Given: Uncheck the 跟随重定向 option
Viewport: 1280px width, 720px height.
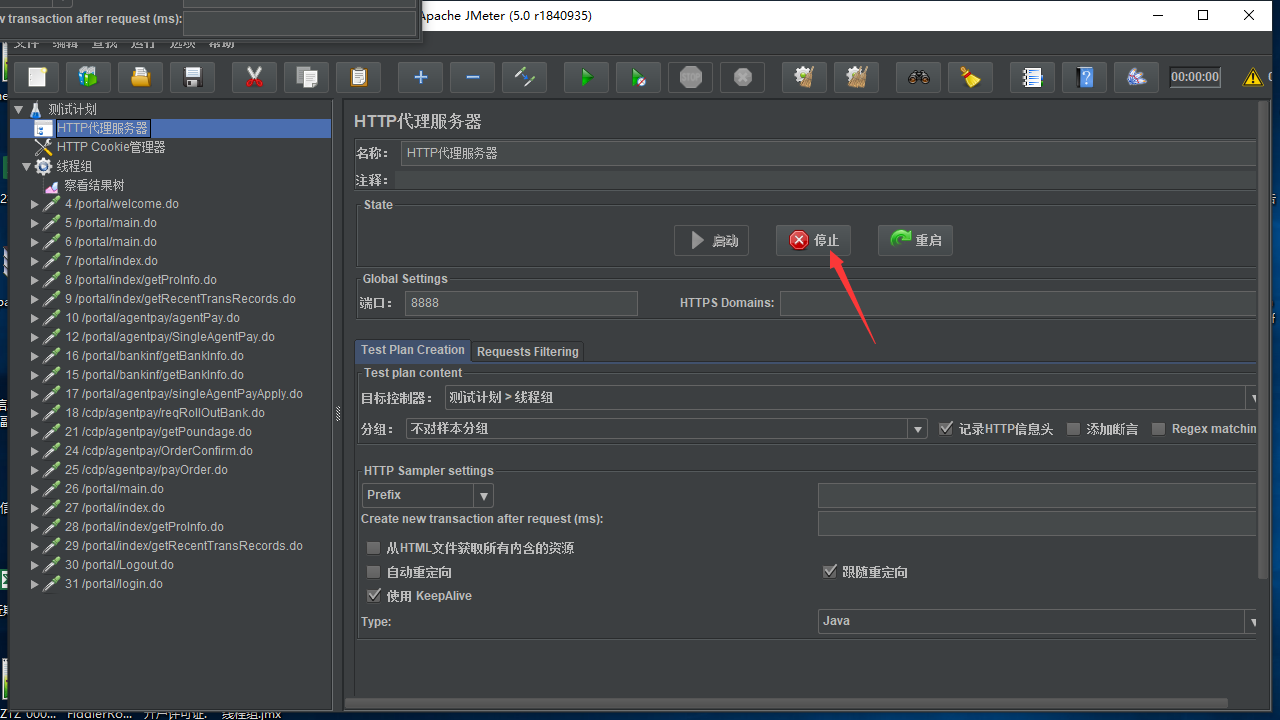Looking at the screenshot, I should 830,571.
